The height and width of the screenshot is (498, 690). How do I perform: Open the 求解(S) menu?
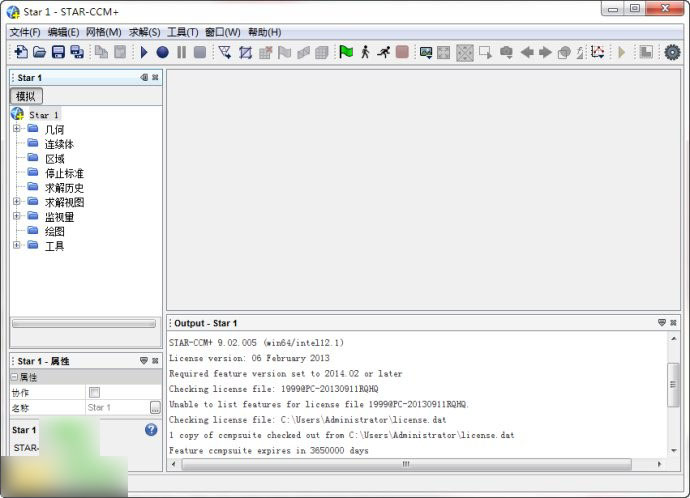144,32
